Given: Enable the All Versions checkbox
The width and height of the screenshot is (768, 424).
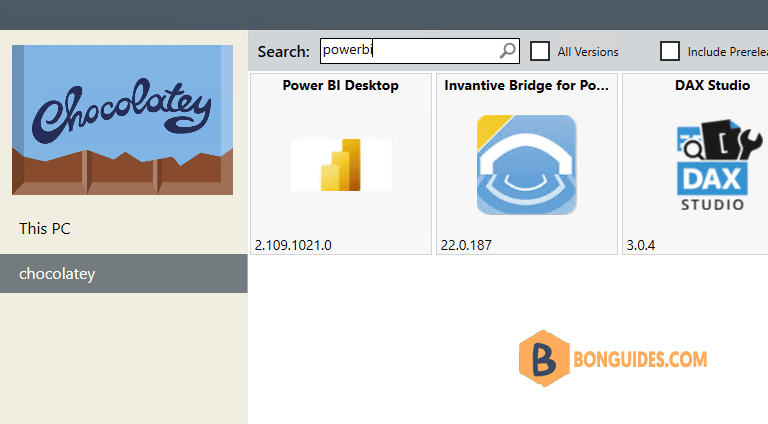Looking at the screenshot, I should click(x=540, y=51).
